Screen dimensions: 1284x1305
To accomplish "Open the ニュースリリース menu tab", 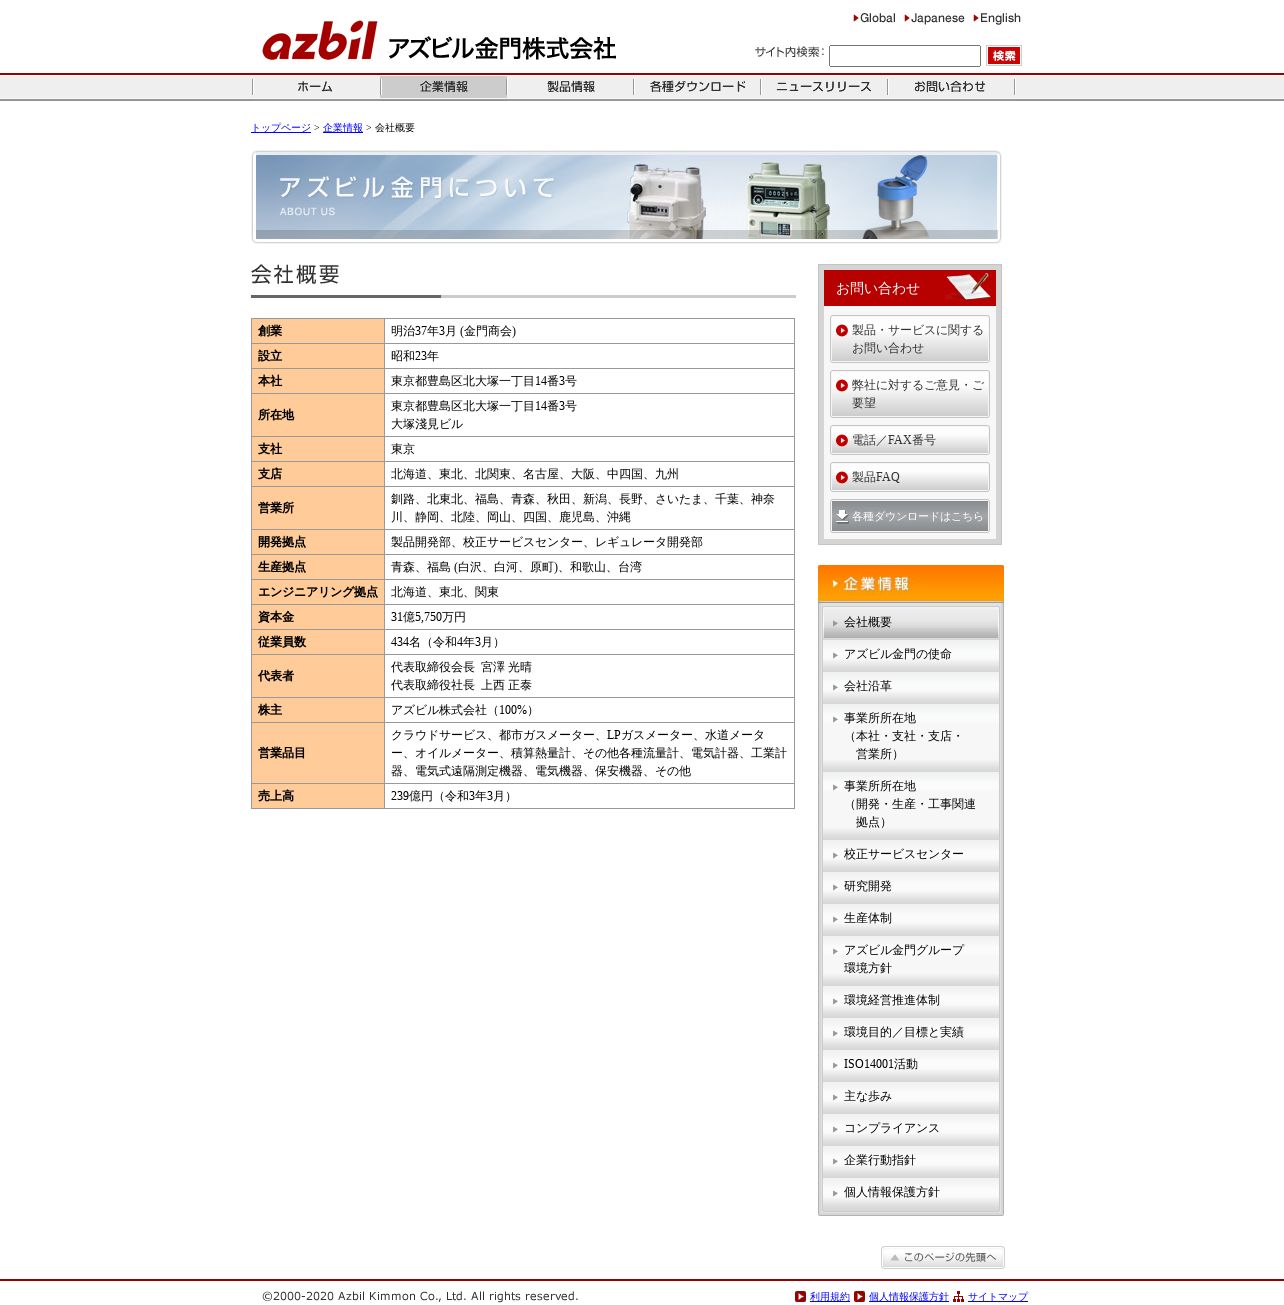I will click(x=824, y=87).
